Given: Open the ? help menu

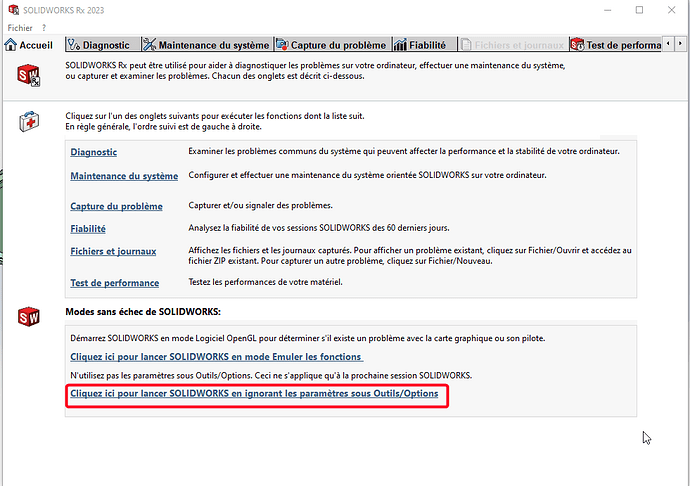Looking at the screenshot, I should pyautogui.click(x=44, y=28).
